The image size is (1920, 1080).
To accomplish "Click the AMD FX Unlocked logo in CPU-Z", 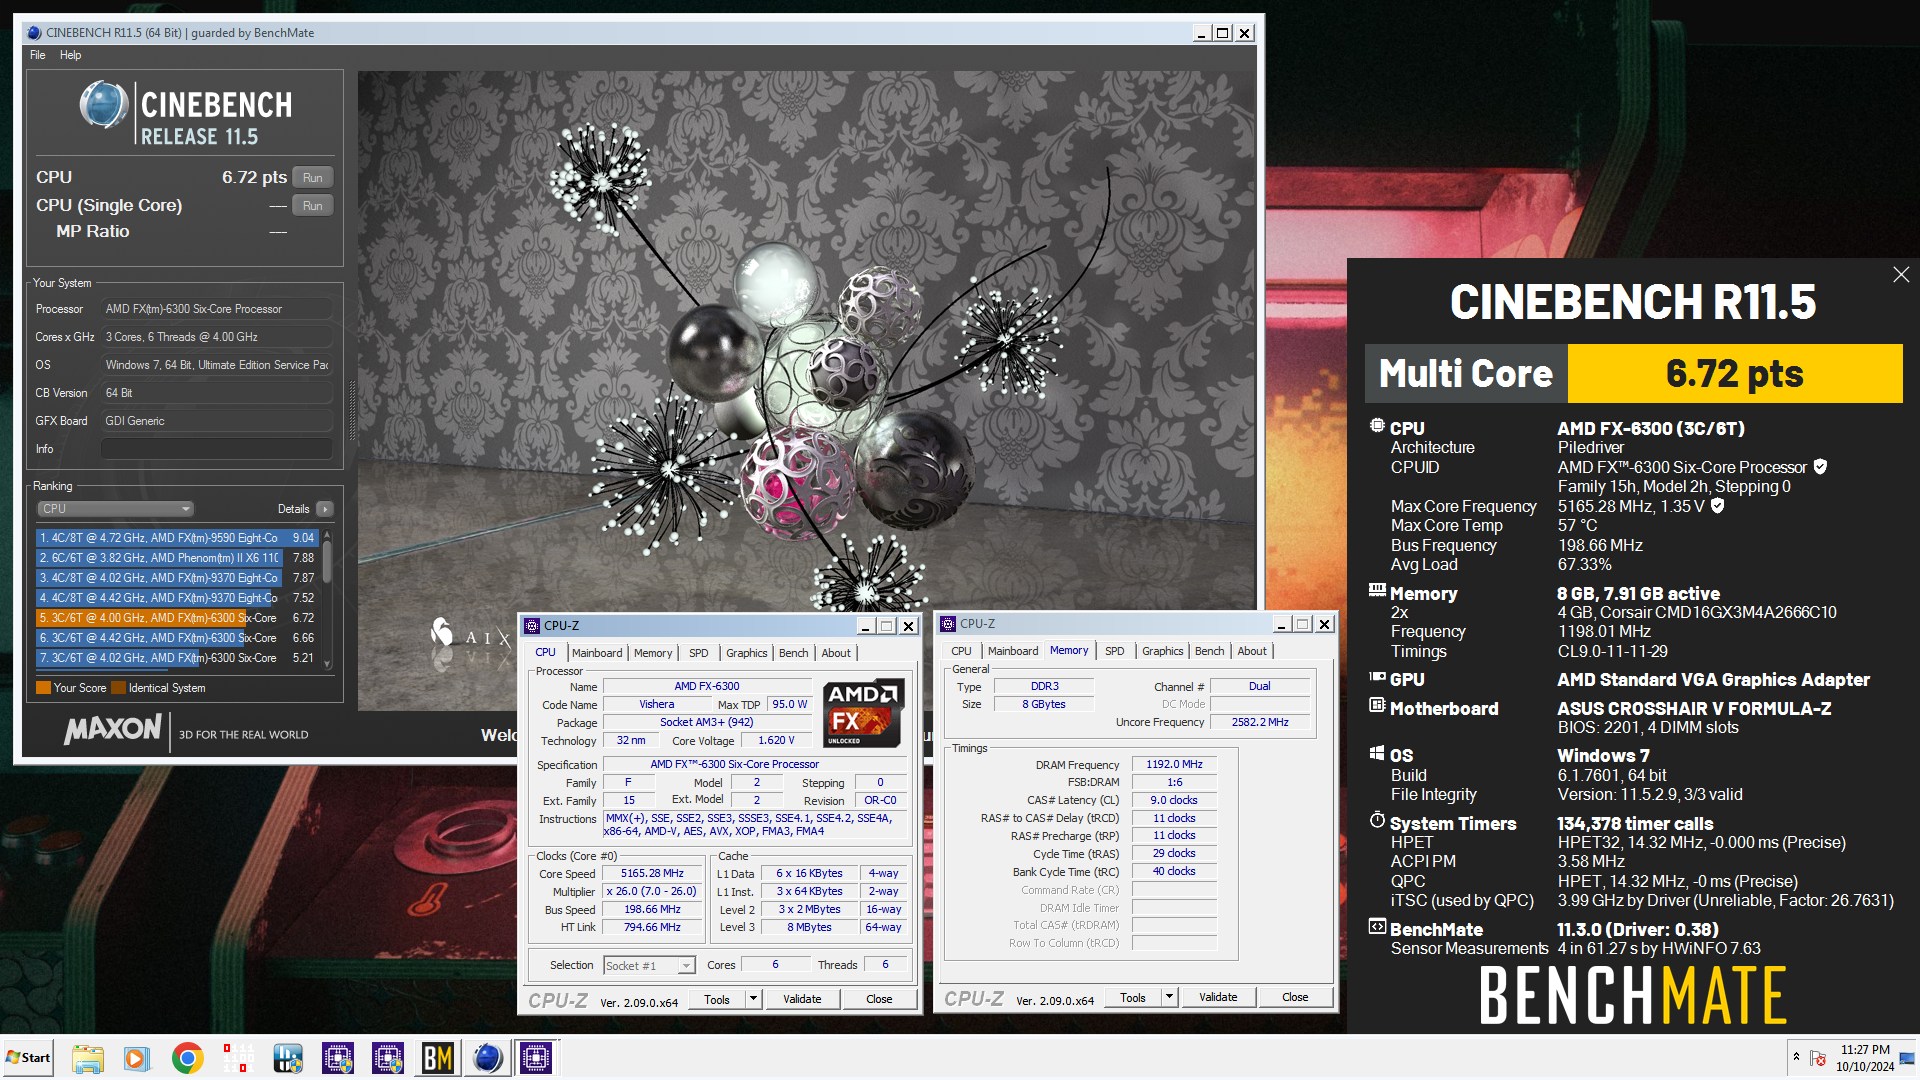I will point(863,713).
